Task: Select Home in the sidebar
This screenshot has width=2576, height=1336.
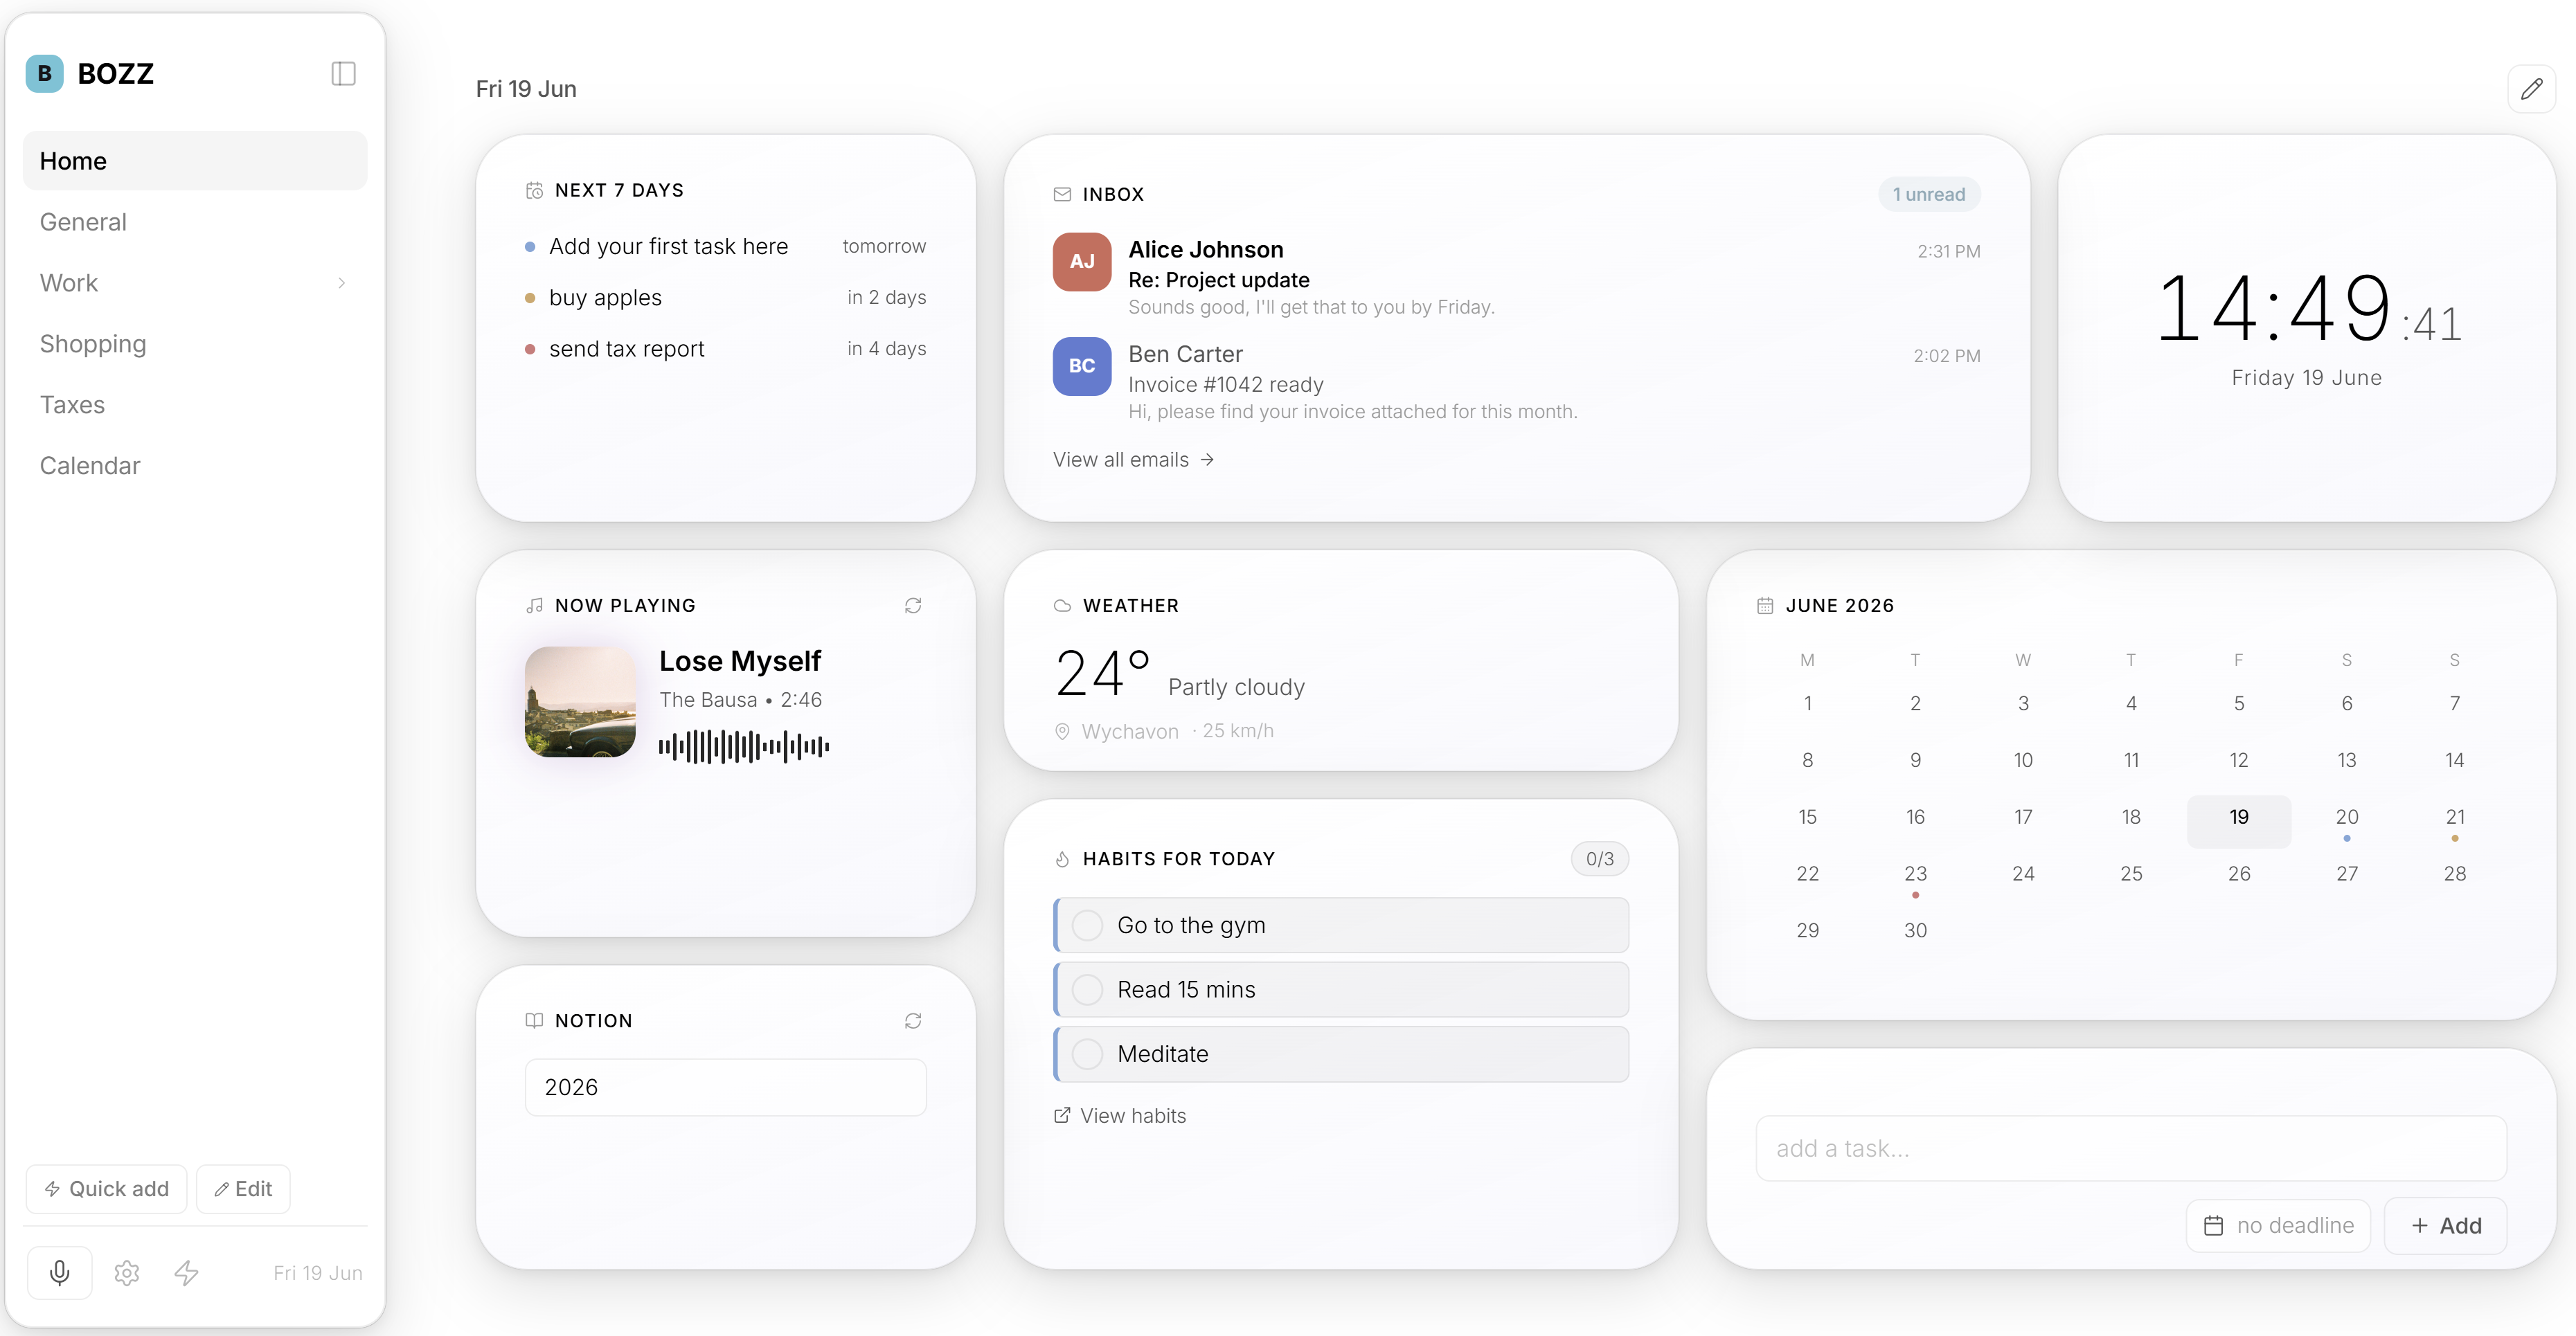Action: coord(195,161)
